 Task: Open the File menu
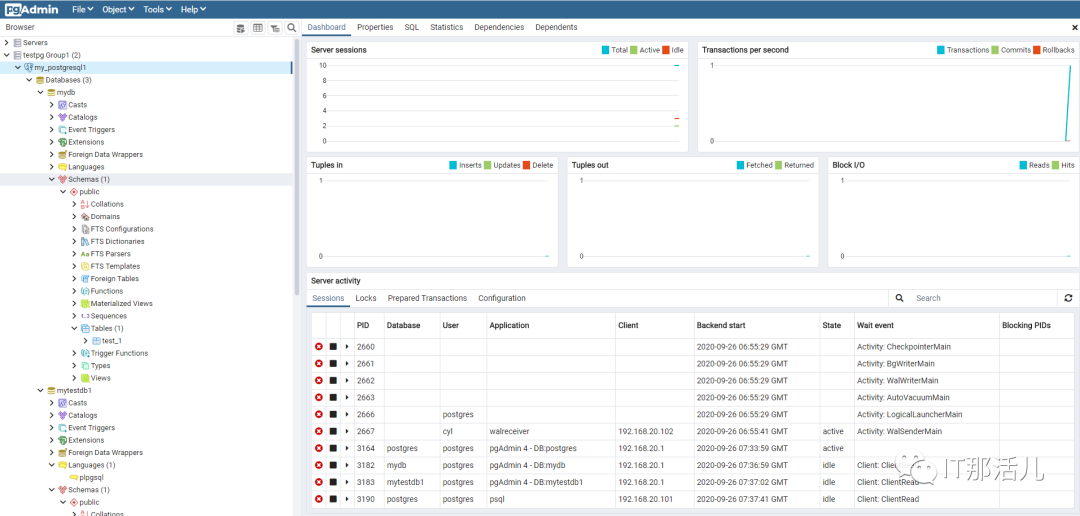(82, 9)
